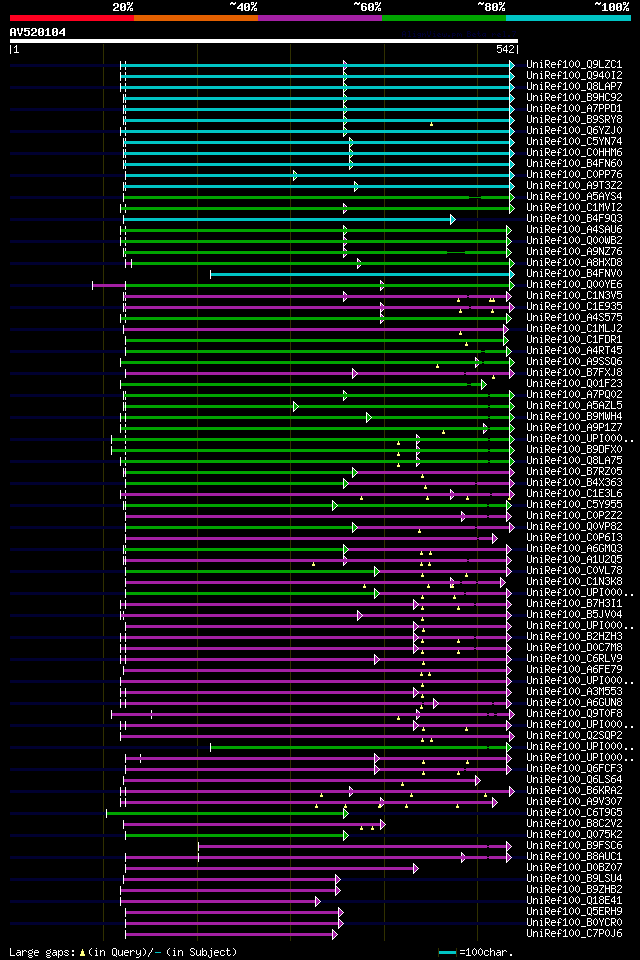Click the UniRef100_C1MVI2 label

(574, 208)
